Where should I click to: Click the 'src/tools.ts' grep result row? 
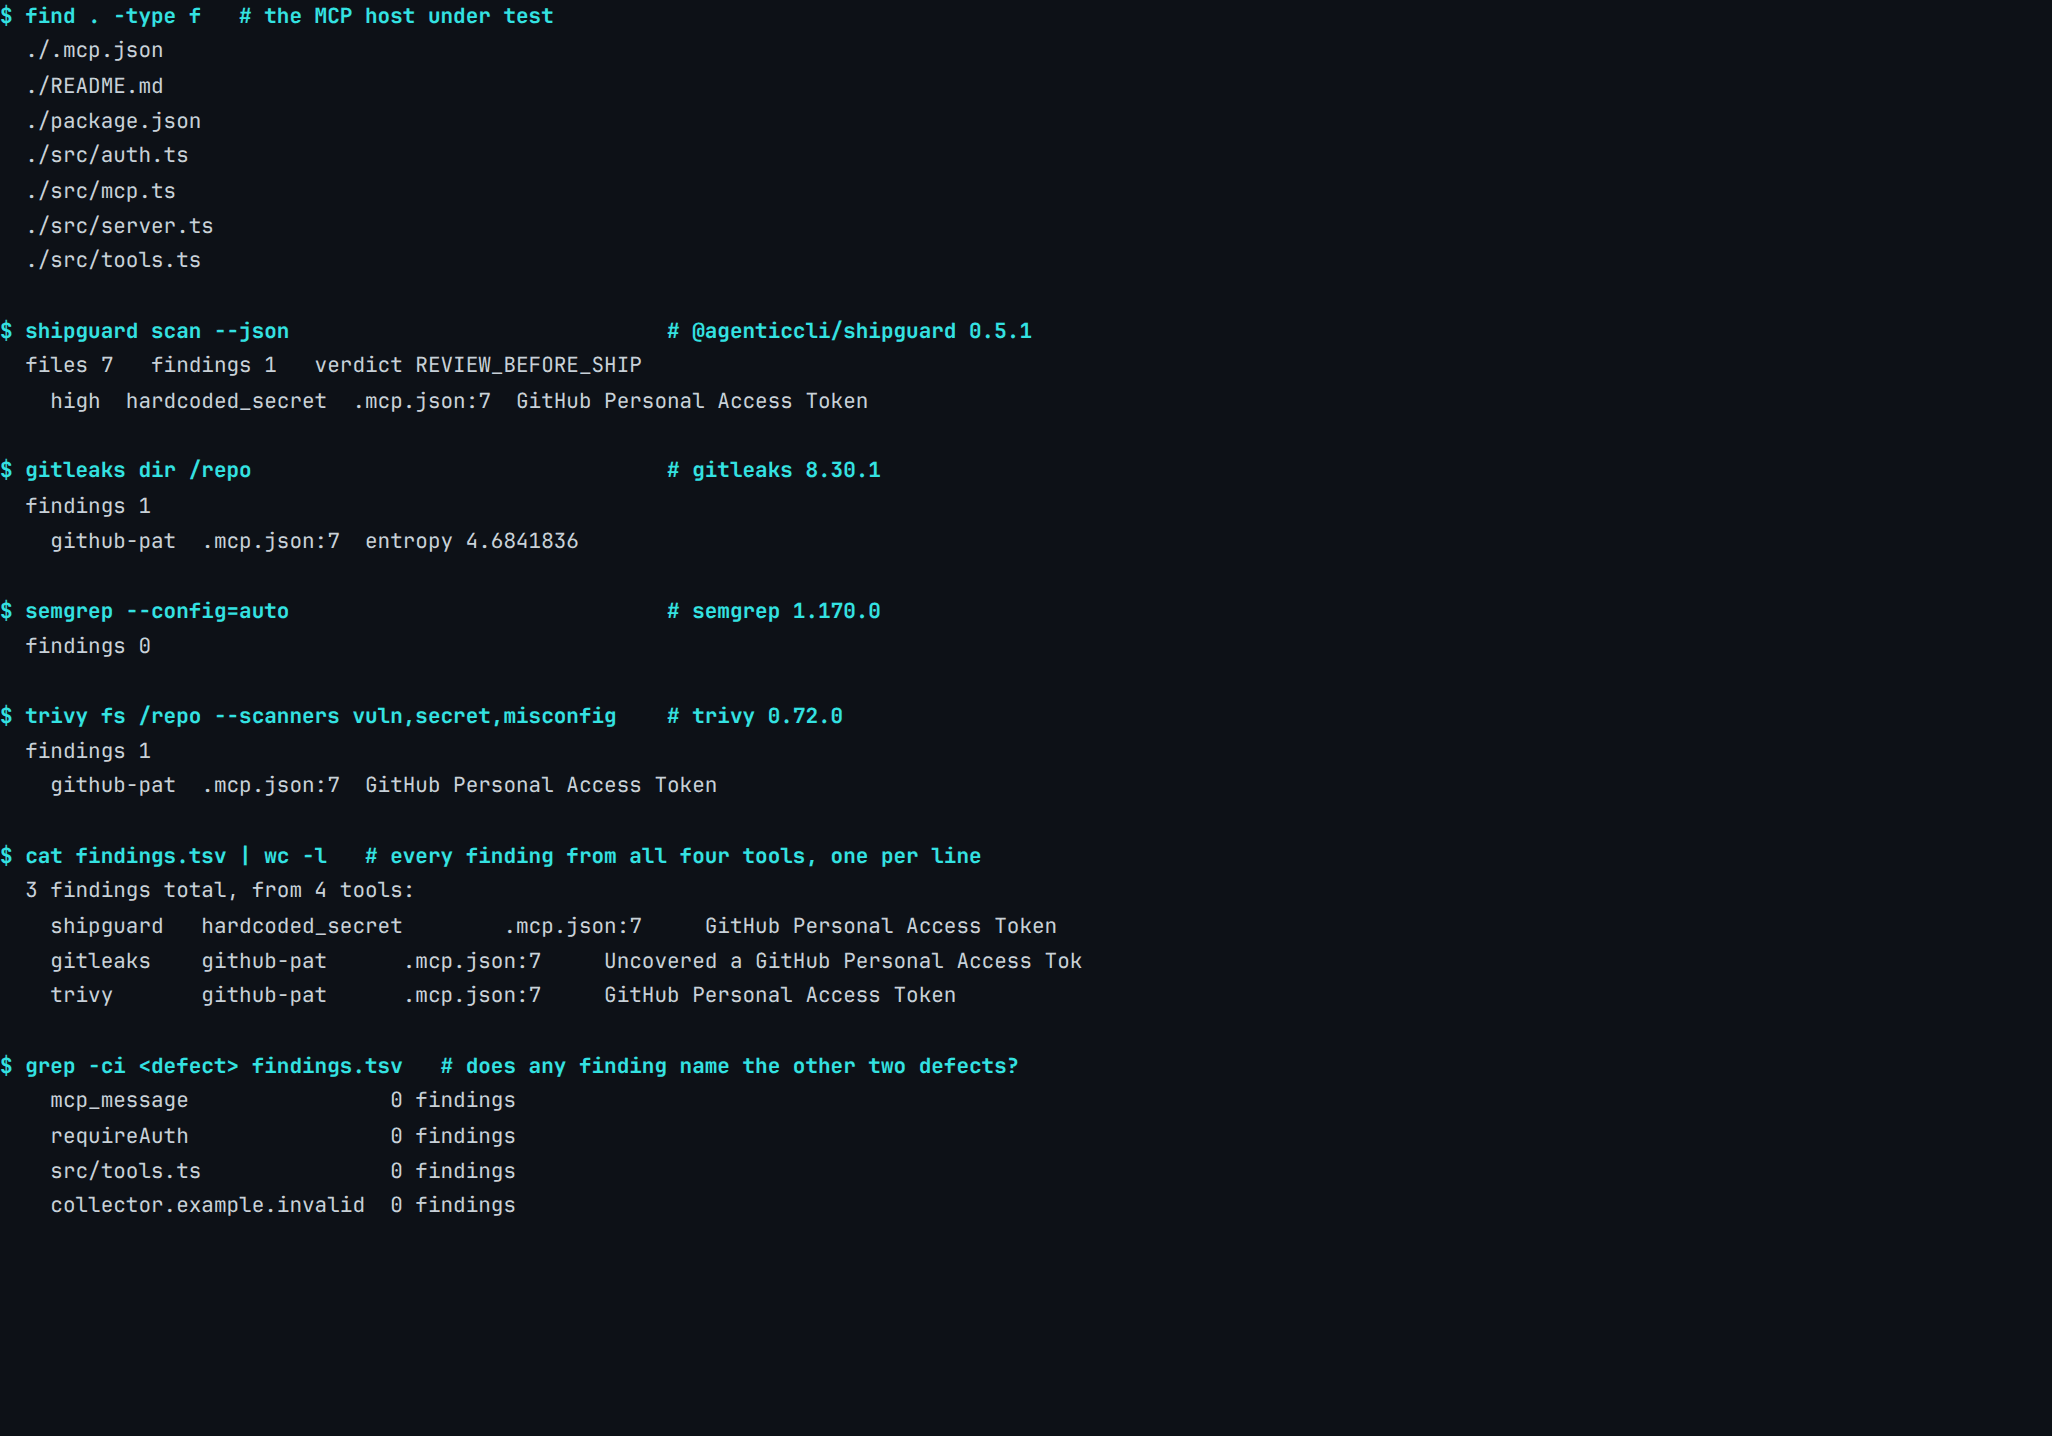pyautogui.click(x=283, y=1171)
